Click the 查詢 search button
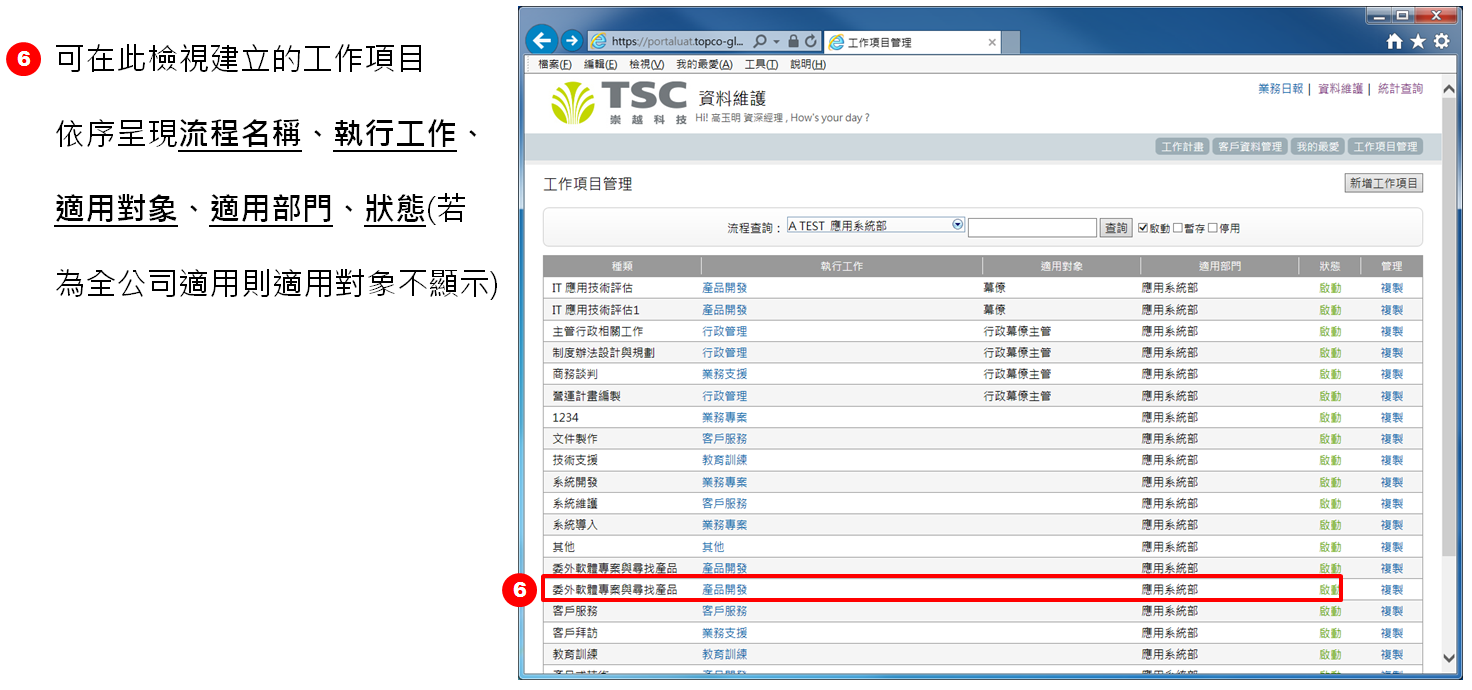 point(1116,228)
